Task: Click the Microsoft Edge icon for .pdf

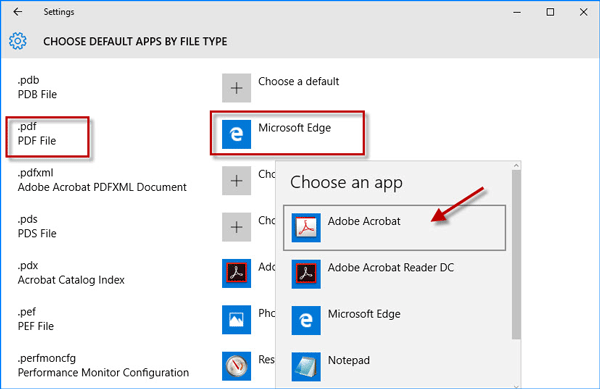Action: (x=236, y=134)
